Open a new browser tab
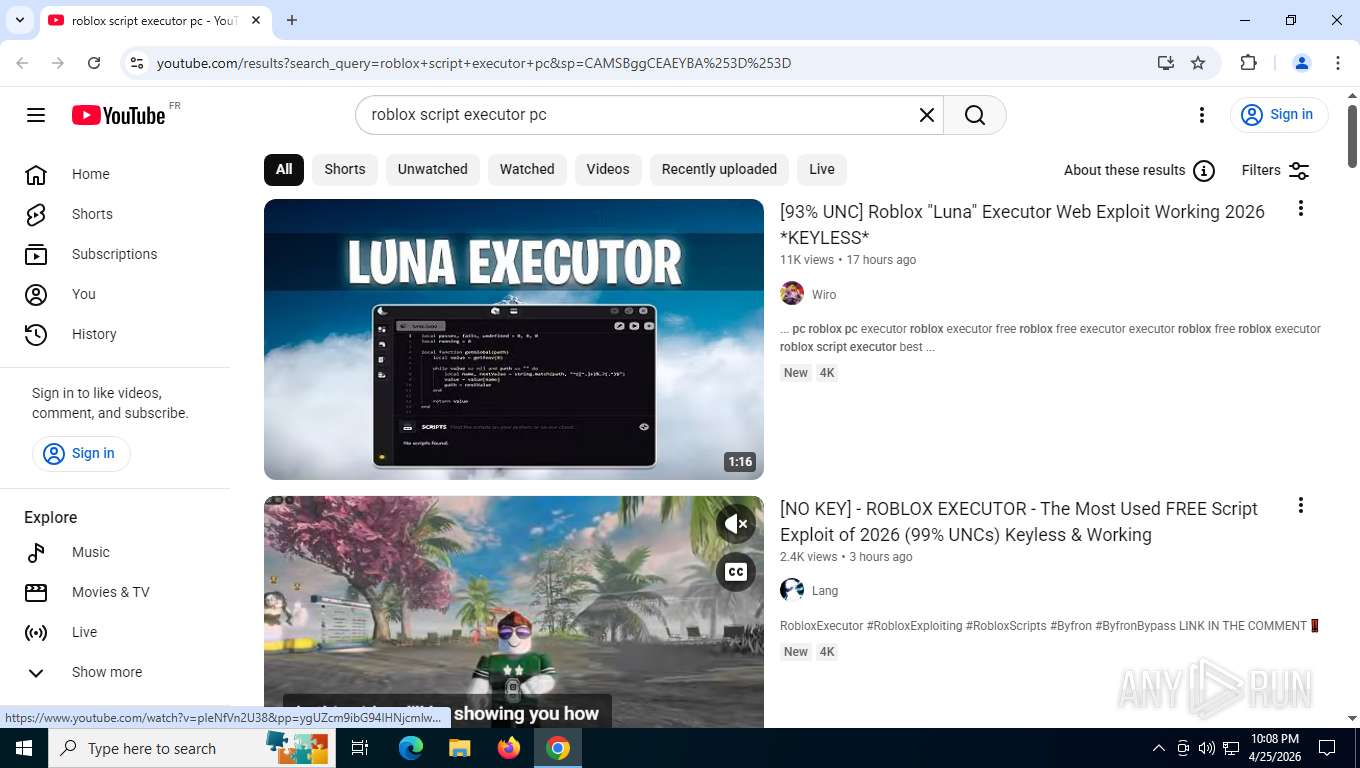This screenshot has height=768, width=1360. click(292, 20)
